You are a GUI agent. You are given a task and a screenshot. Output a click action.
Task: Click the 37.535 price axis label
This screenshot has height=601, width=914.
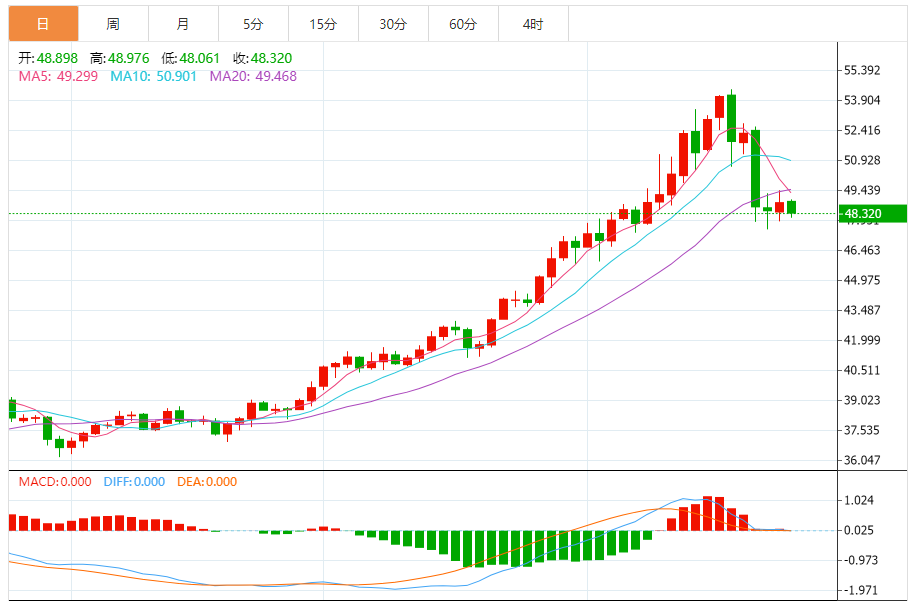(x=862, y=430)
